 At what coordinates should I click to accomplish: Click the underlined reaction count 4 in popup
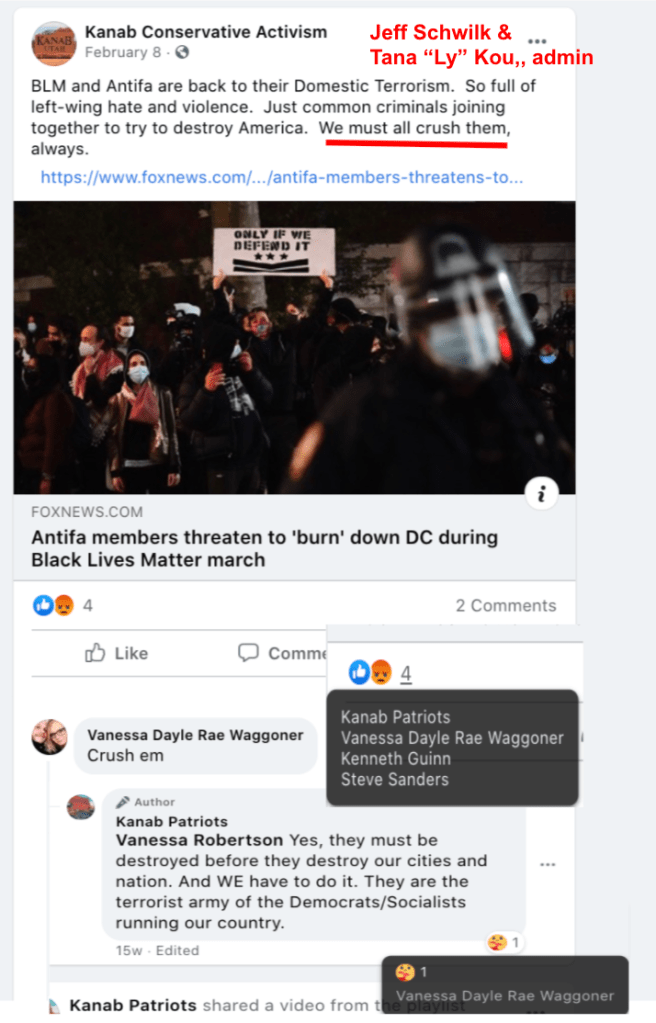[406, 673]
